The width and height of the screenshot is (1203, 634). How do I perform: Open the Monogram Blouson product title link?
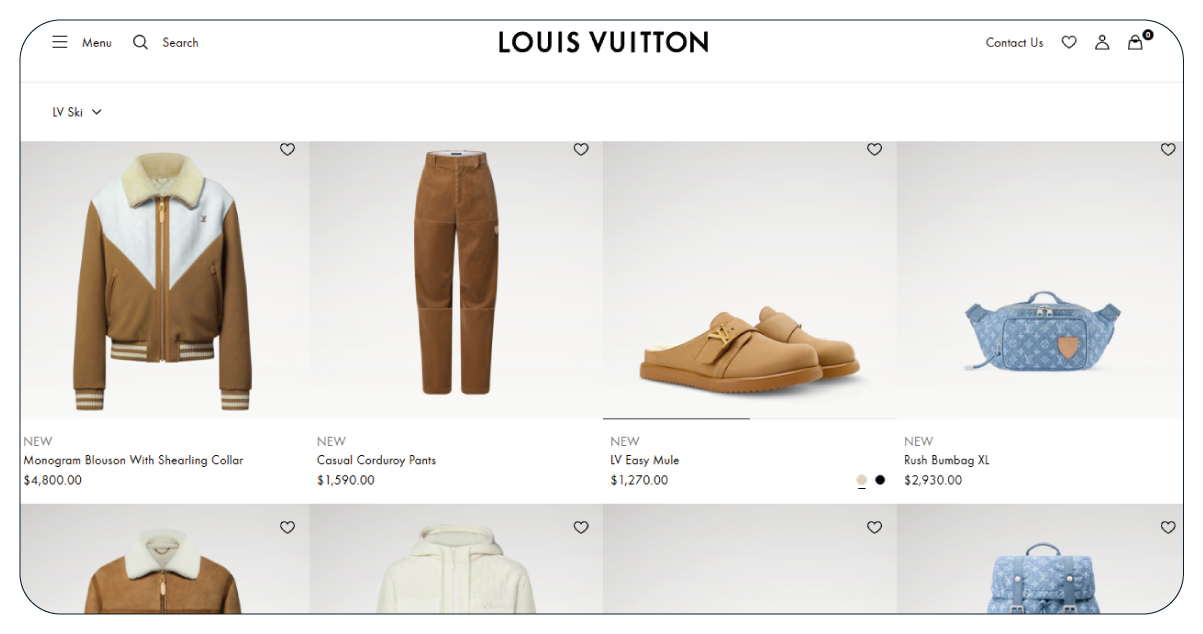tap(133, 460)
